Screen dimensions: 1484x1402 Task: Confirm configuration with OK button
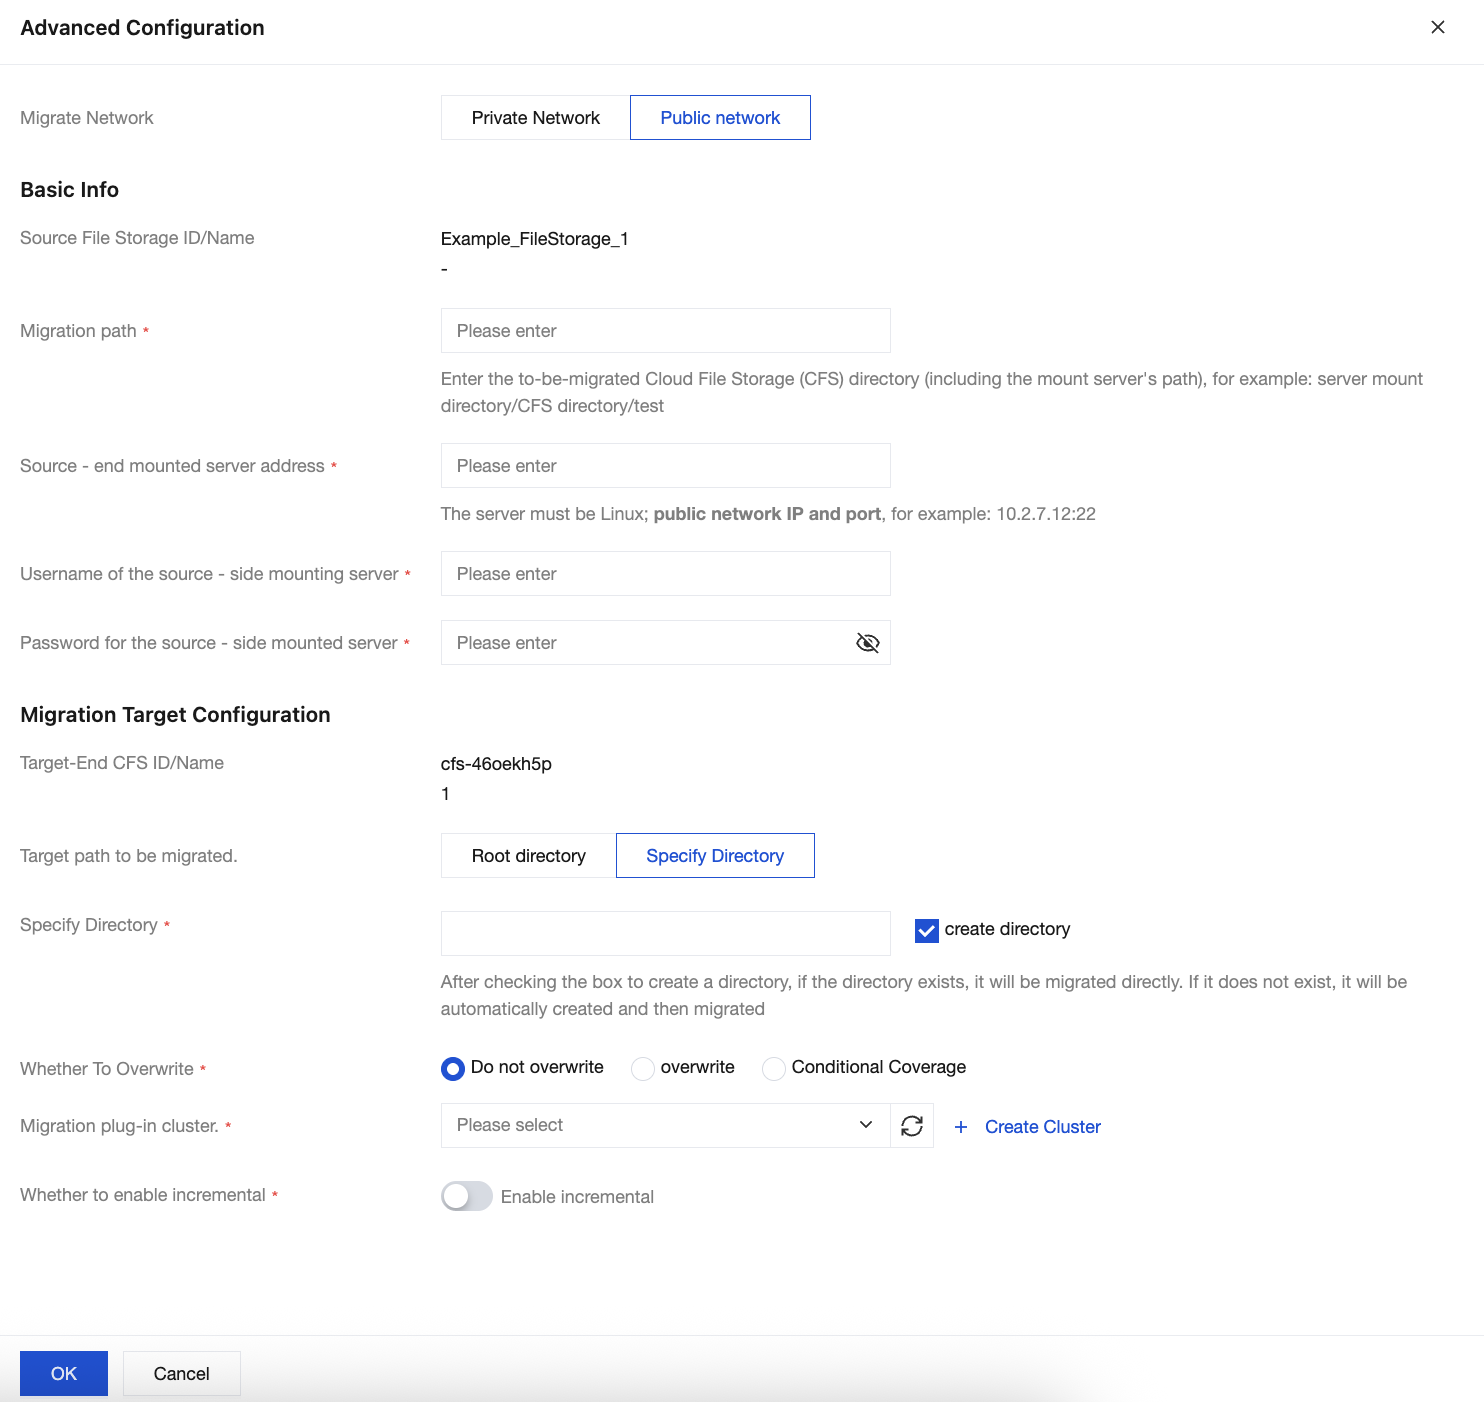64,1374
